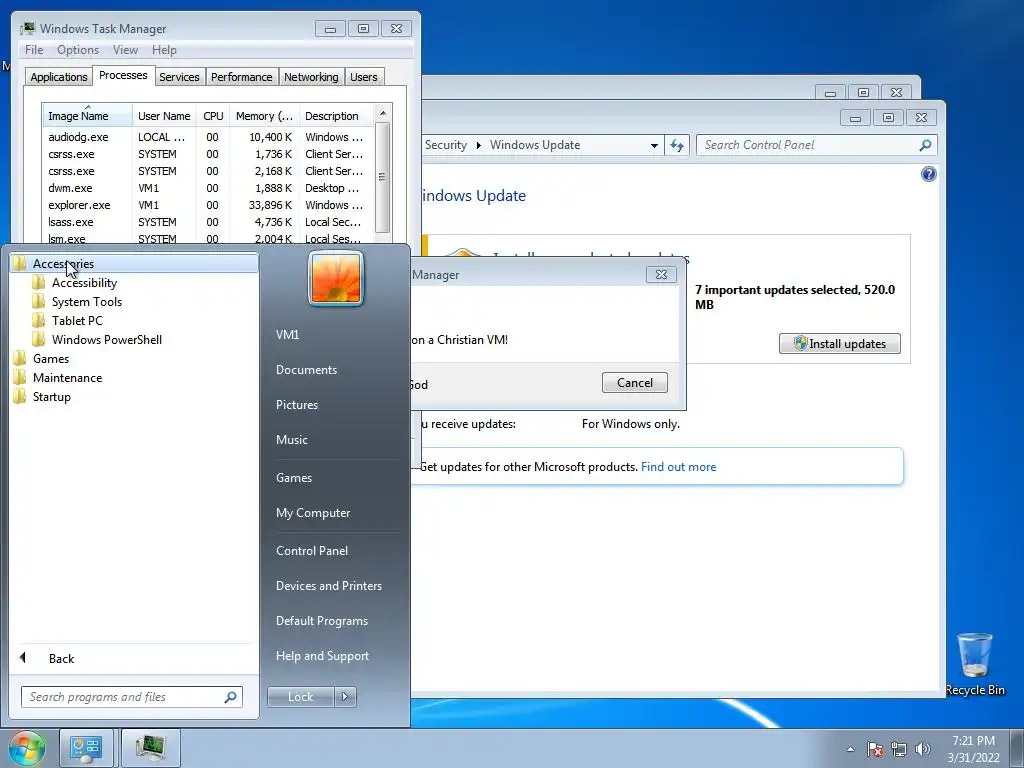Open VM1 user folder link
Image resolution: width=1024 pixels, height=768 pixels.
287,334
